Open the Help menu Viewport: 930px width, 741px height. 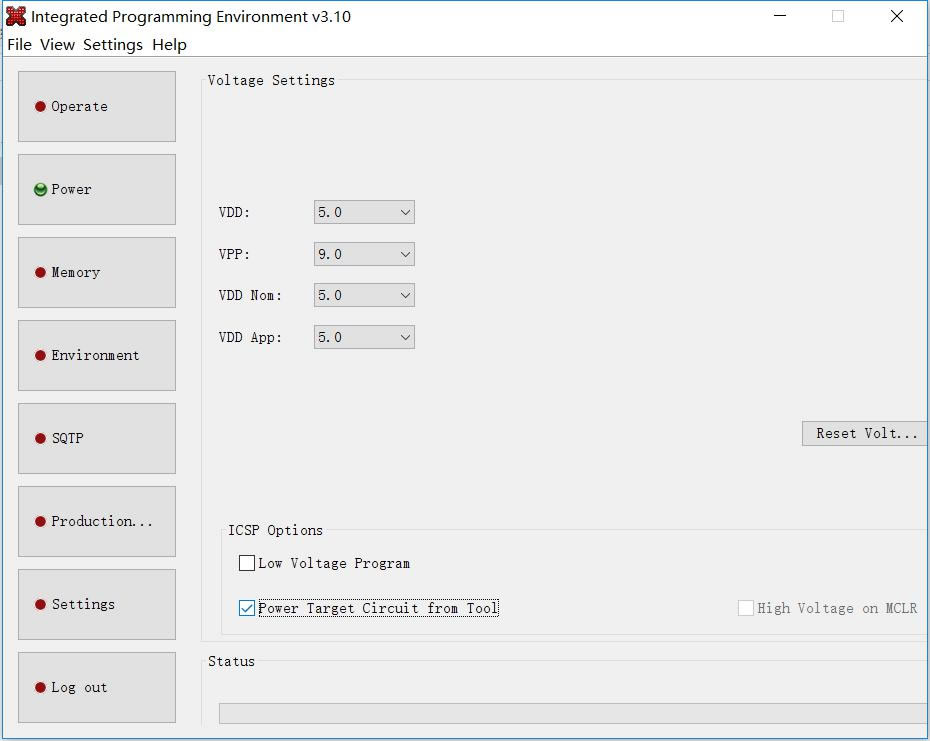point(169,44)
